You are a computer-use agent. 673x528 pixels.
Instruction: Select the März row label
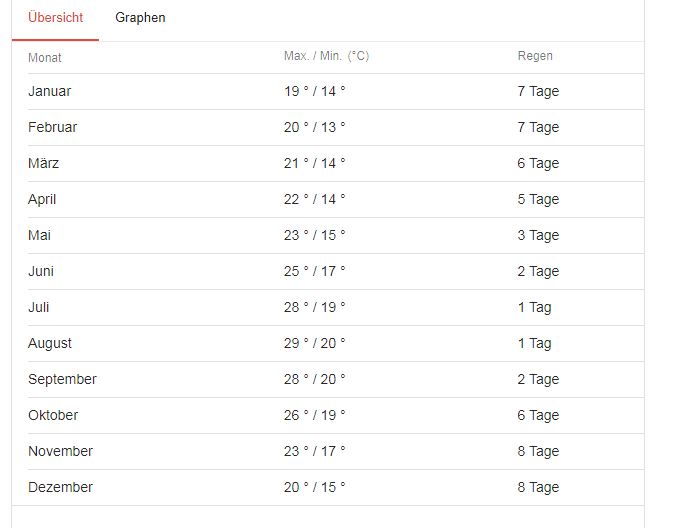[x=43, y=163]
